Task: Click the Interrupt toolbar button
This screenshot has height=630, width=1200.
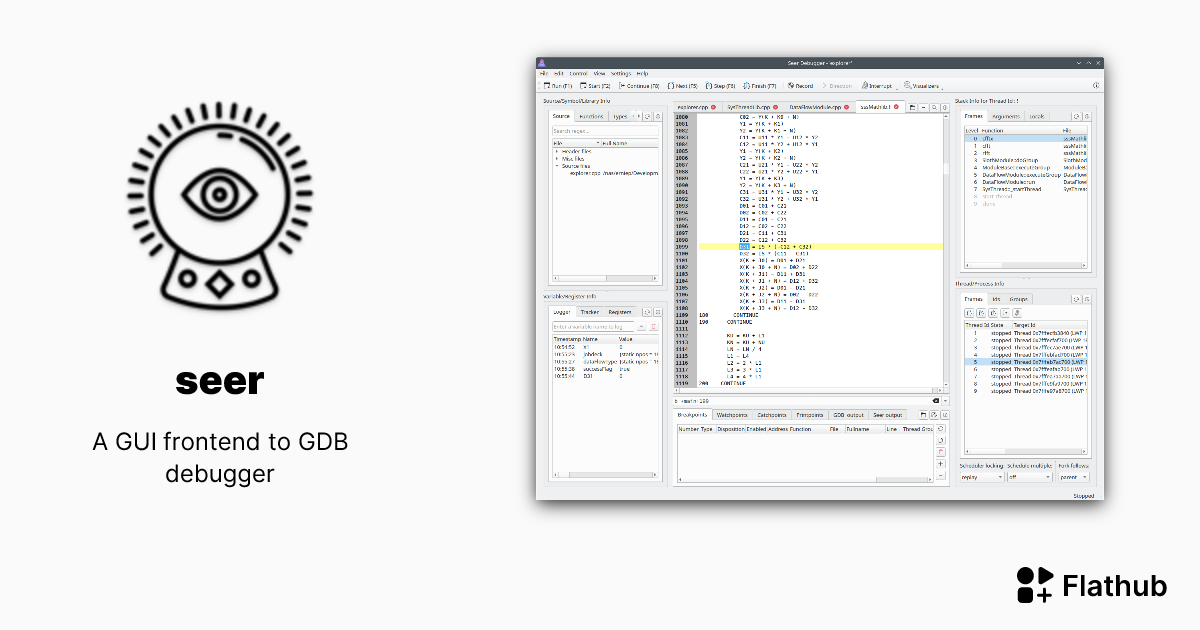Action: pyautogui.click(x=877, y=86)
